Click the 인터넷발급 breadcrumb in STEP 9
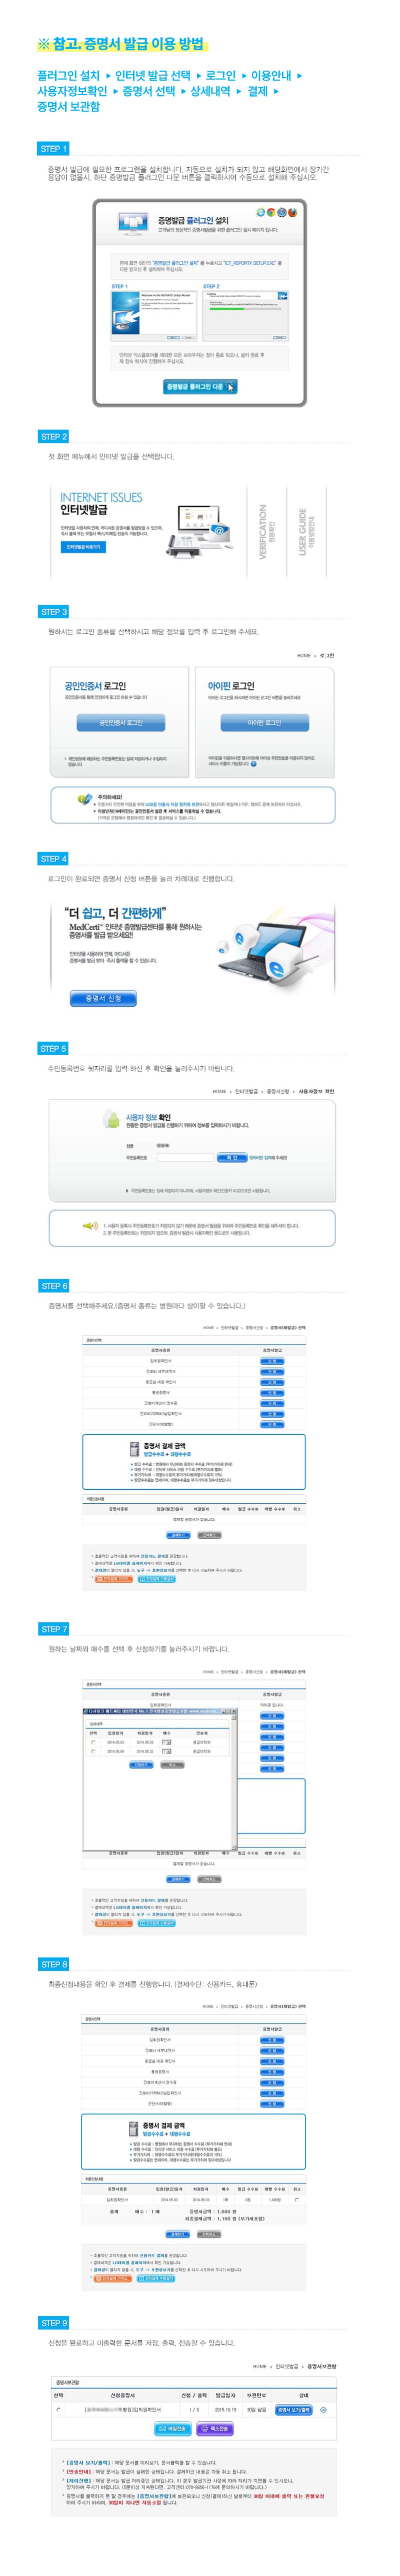400x2576 pixels. 286,2366
